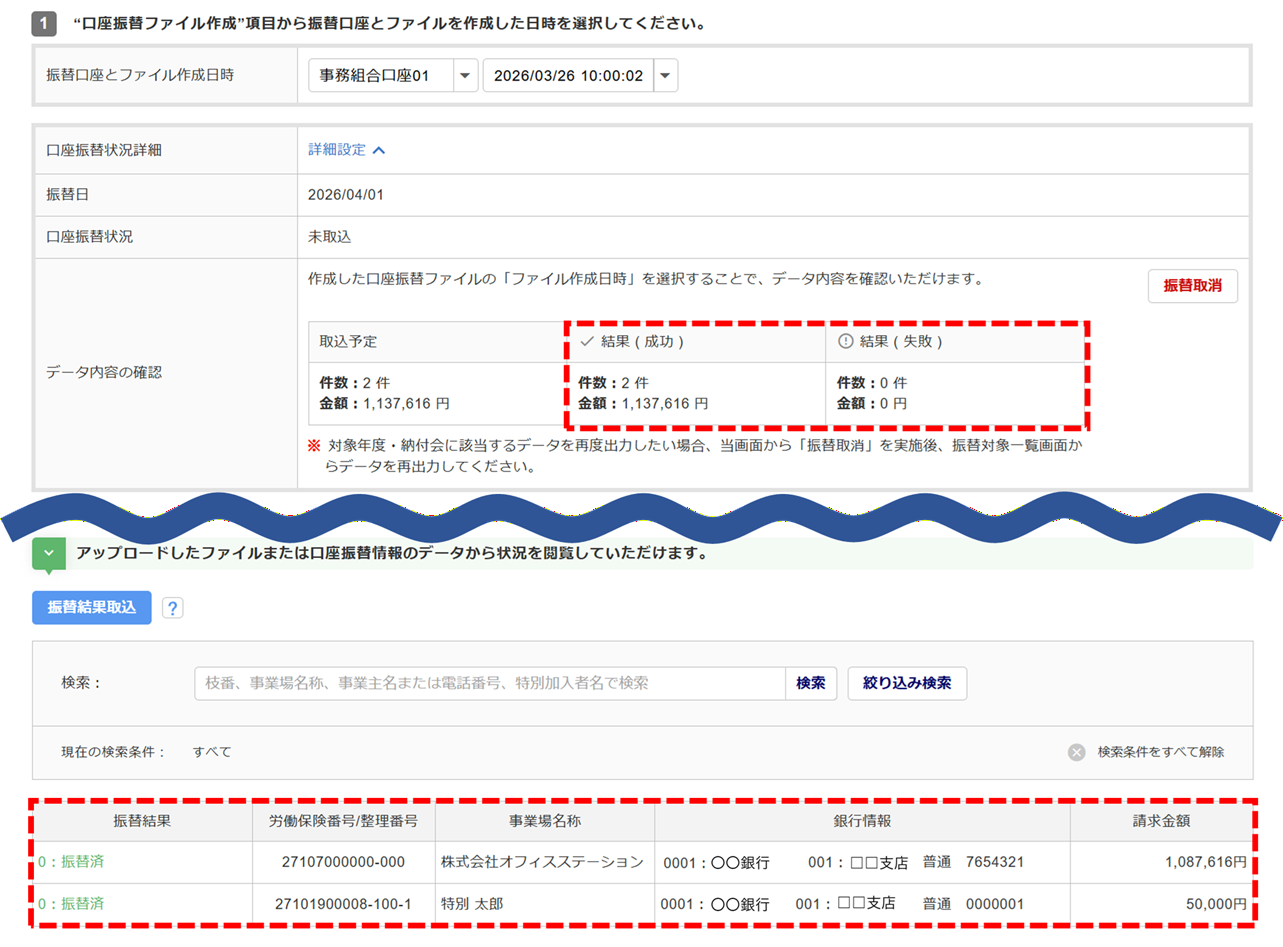Click the 検索 button
The height and width of the screenshot is (947, 1283).
[x=810, y=684]
